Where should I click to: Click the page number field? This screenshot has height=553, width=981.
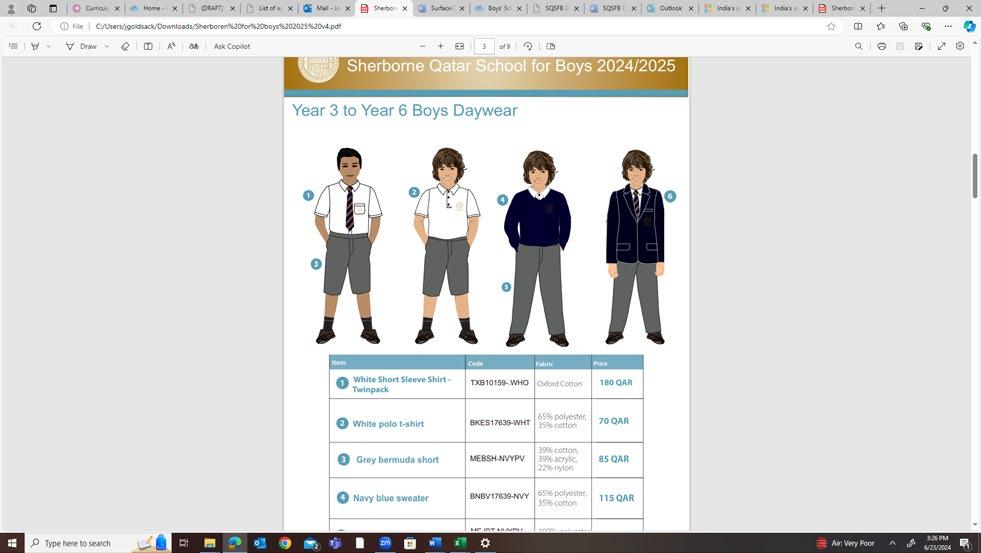pyautogui.click(x=484, y=46)
